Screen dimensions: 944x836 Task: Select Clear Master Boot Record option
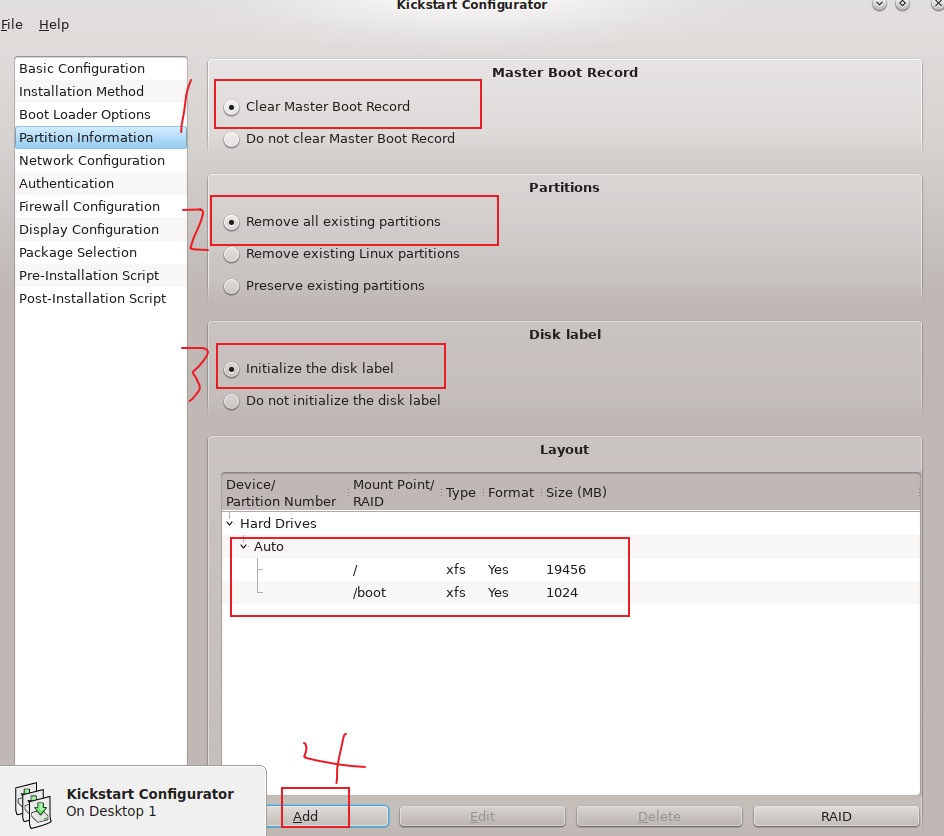tap(231, 107)
